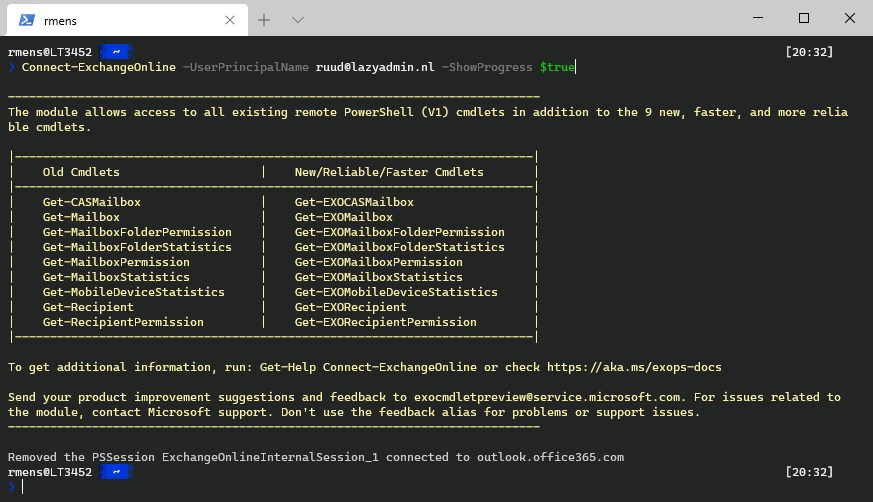Click Get-Help Connect-ExchangeOnline text

(x=368, y=367)
